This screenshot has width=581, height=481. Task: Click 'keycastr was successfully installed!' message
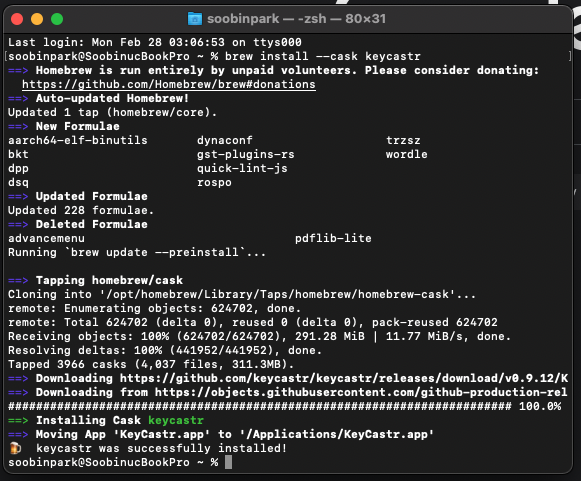(x=162, y=449)
